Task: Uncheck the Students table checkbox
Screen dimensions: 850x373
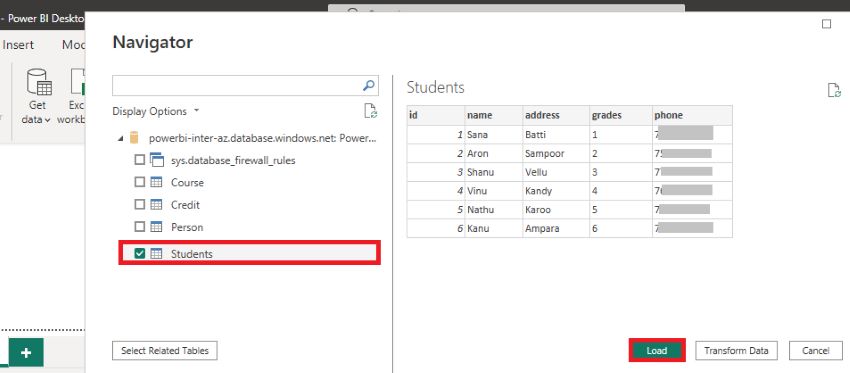Action: click(140, 254)
